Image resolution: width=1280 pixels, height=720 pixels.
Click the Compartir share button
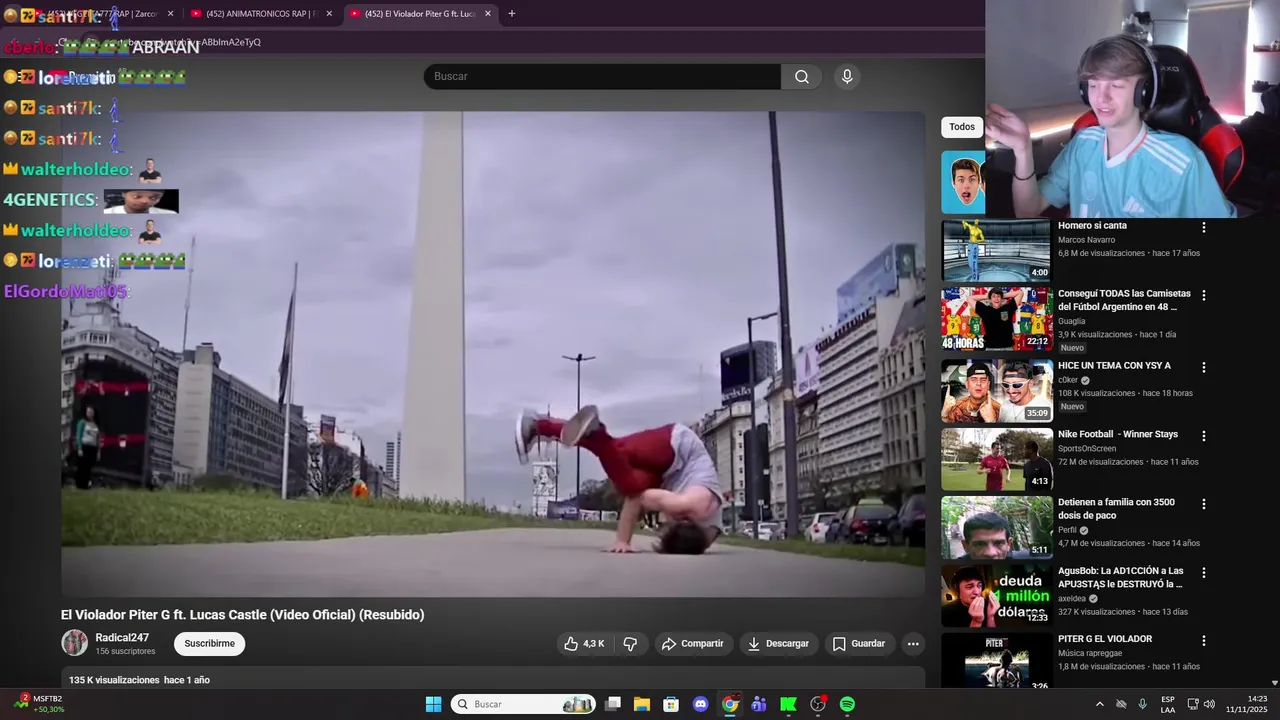coord(693,644)
